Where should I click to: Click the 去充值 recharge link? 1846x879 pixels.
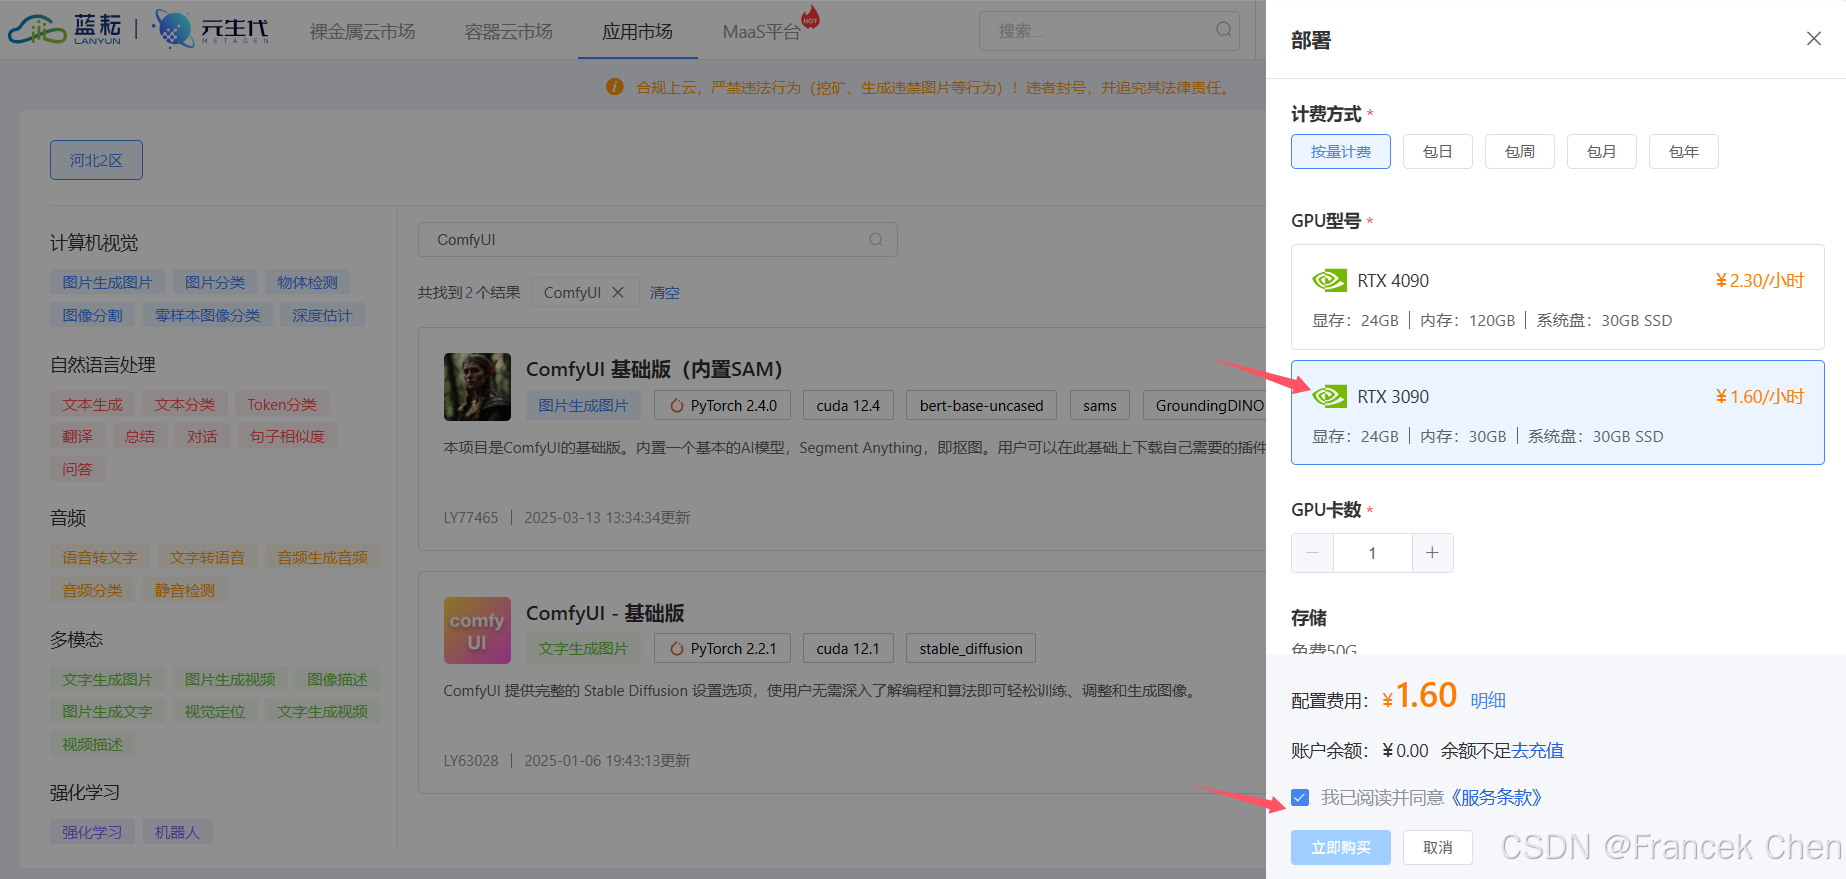(1537, 751)
